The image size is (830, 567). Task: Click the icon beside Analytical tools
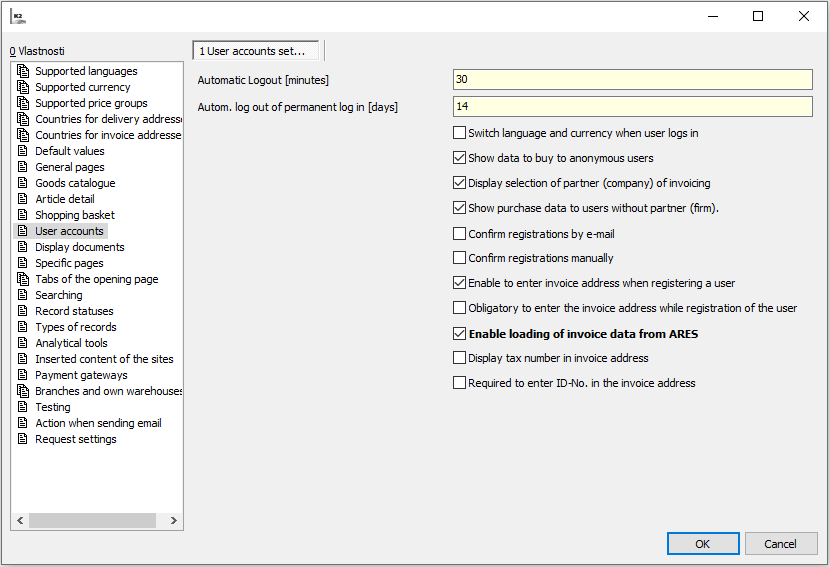[x=23, y=343]
